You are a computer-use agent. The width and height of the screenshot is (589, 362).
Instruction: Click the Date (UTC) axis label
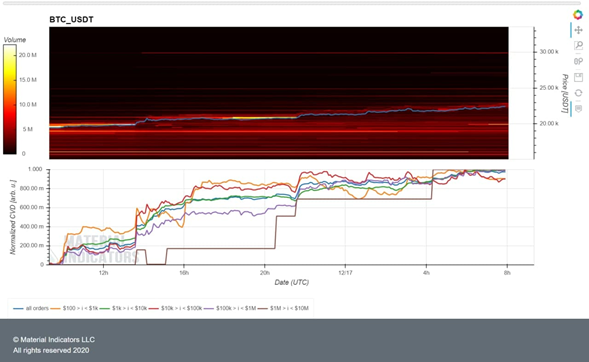291,282
